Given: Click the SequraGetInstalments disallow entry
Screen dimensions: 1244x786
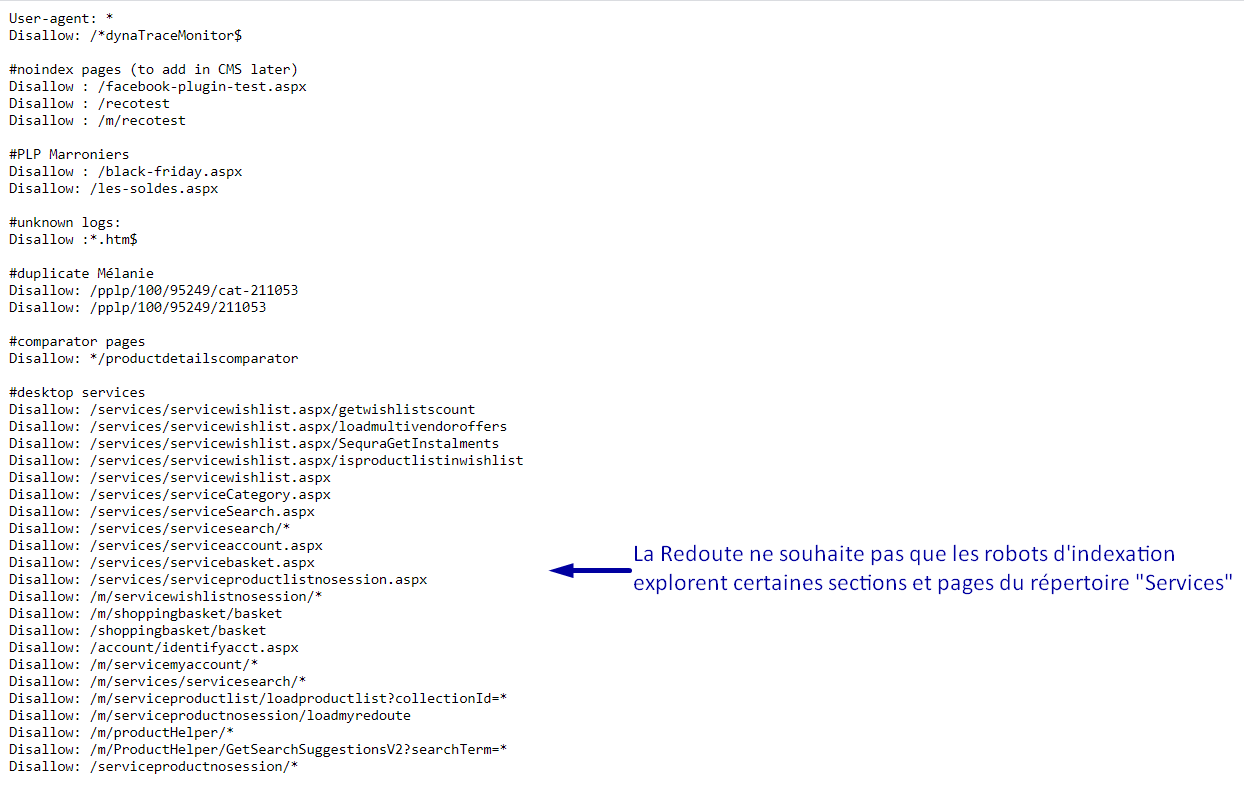Looking at the screenshot, I should point(254,443).
